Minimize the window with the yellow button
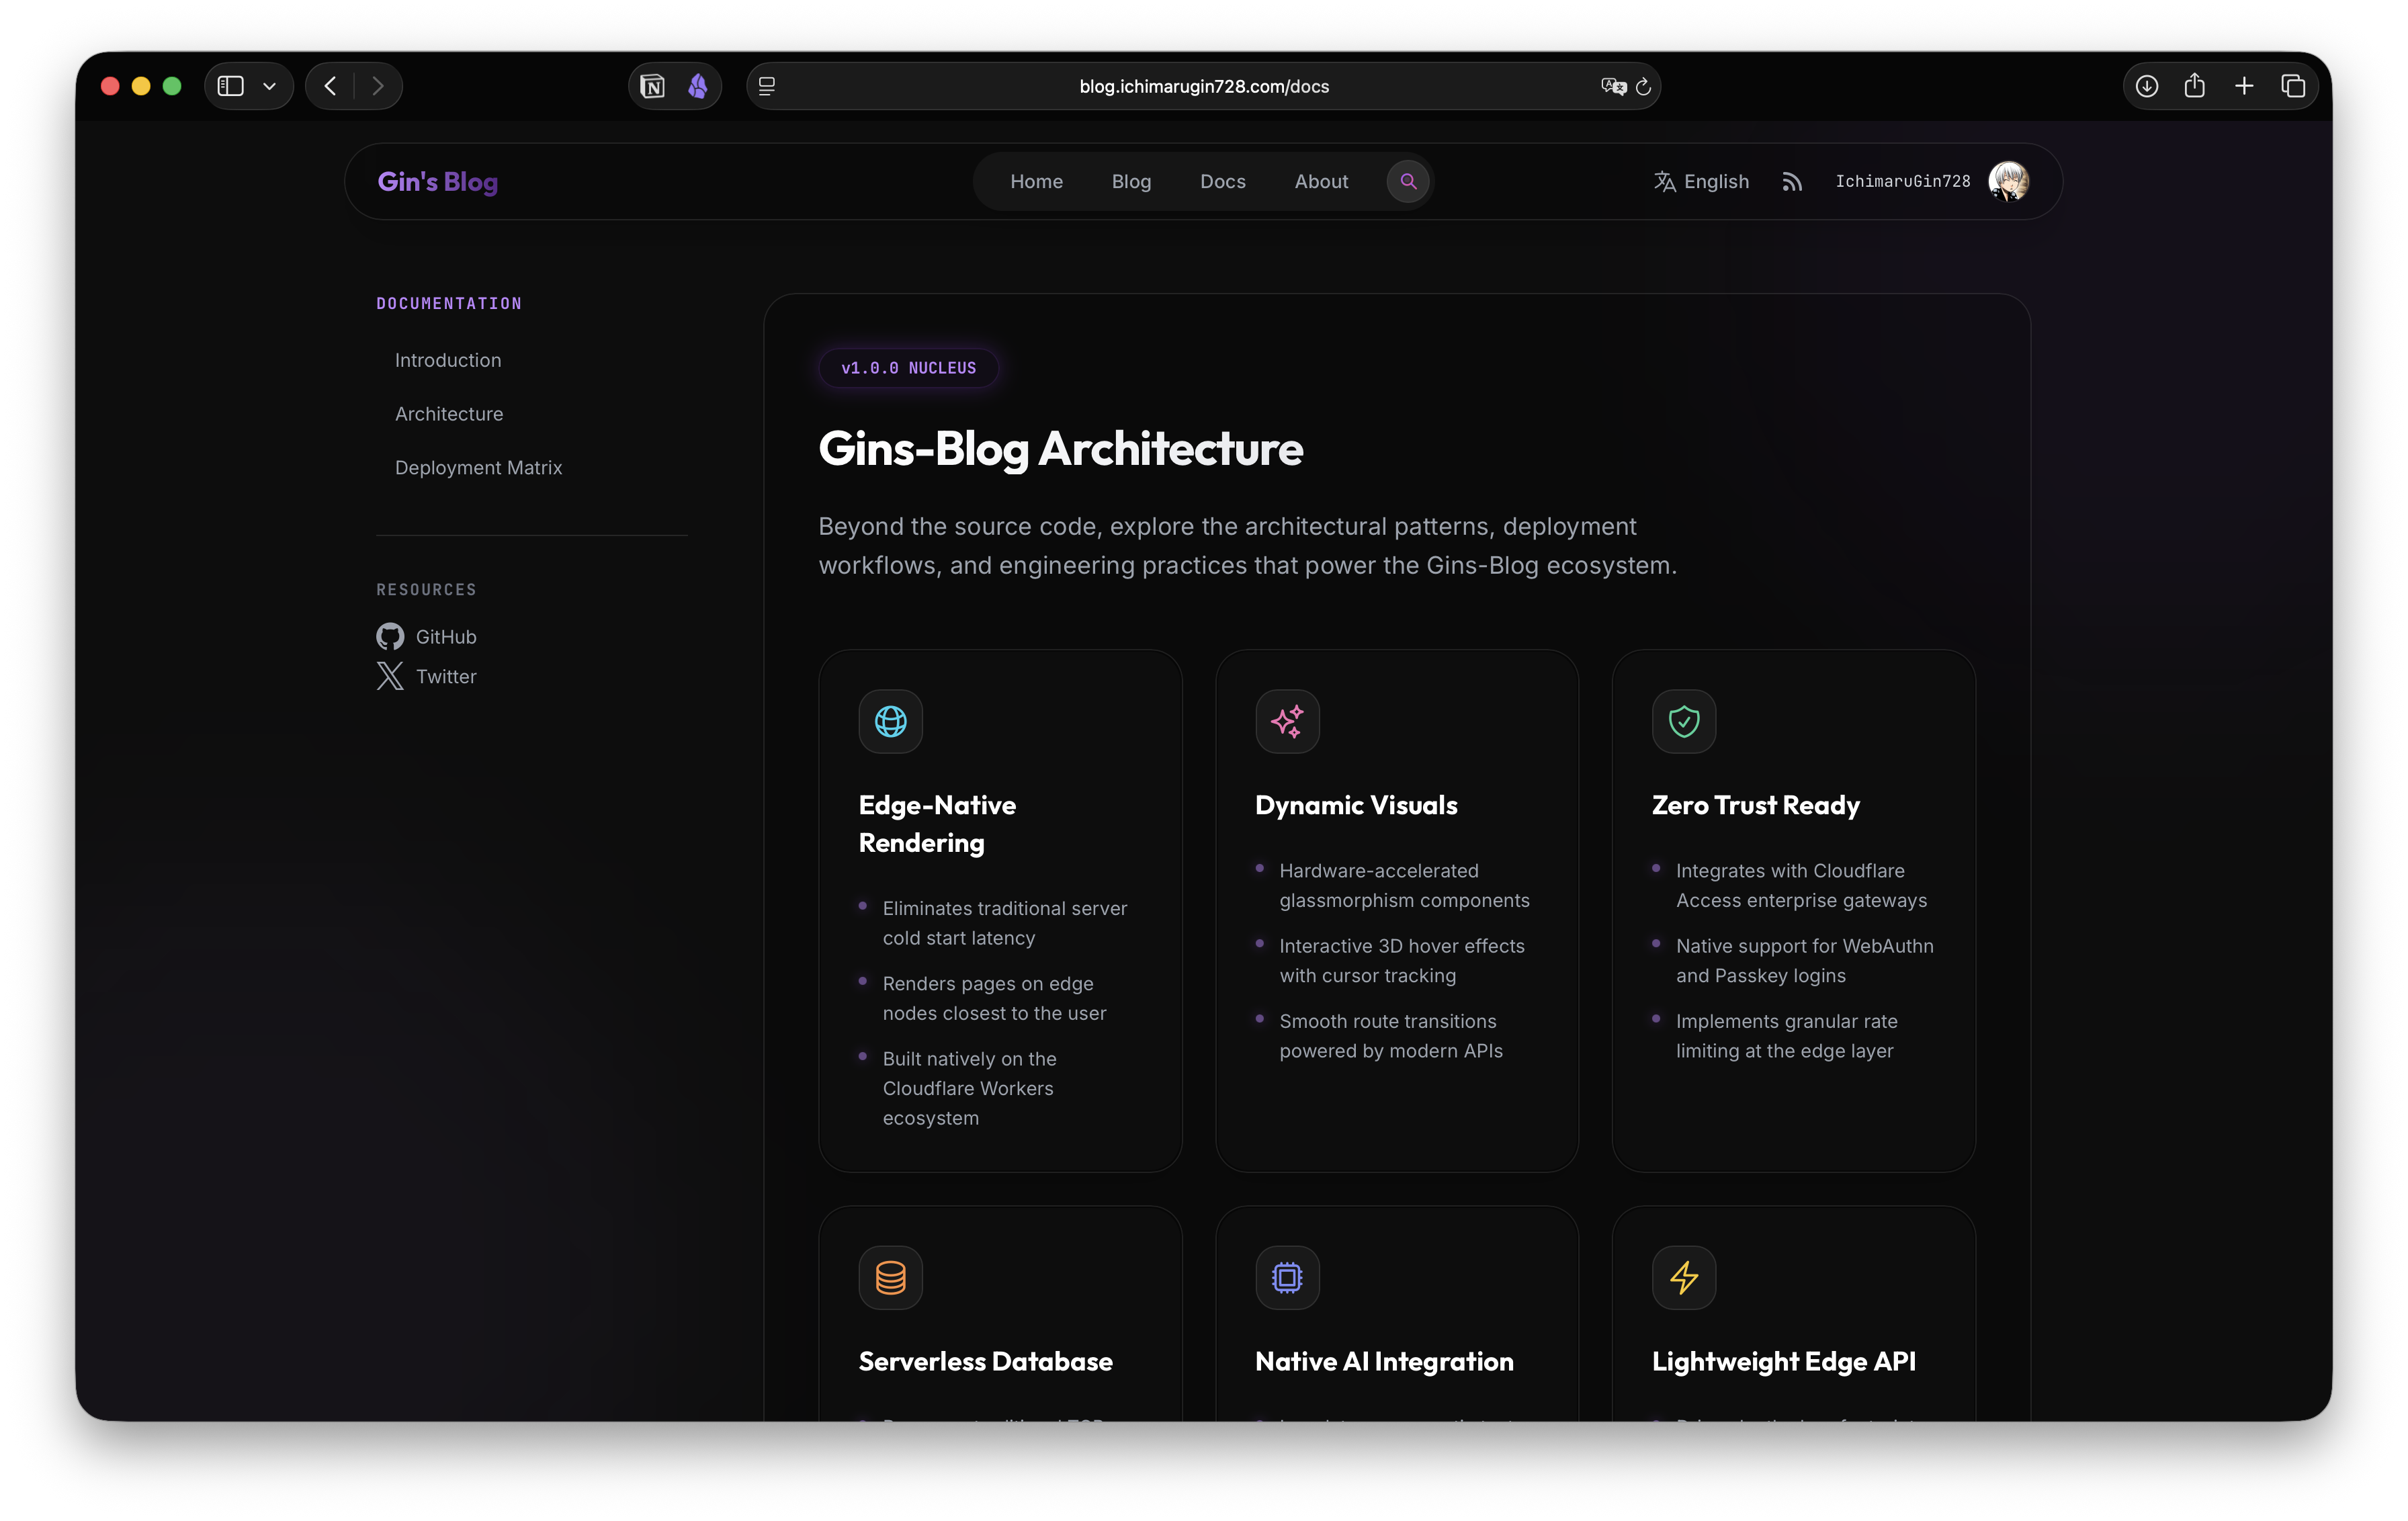This screenshot has height=1521, width=2408. [x=141, y=86]
